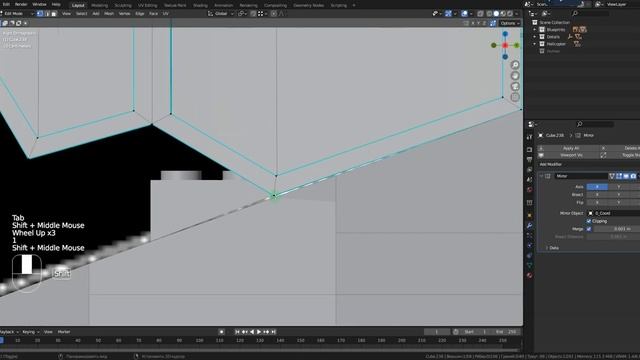This screenshot has height=360, width=640.
Task: Toggle Mirror modifier render display icon
Action: coord(633,176)
